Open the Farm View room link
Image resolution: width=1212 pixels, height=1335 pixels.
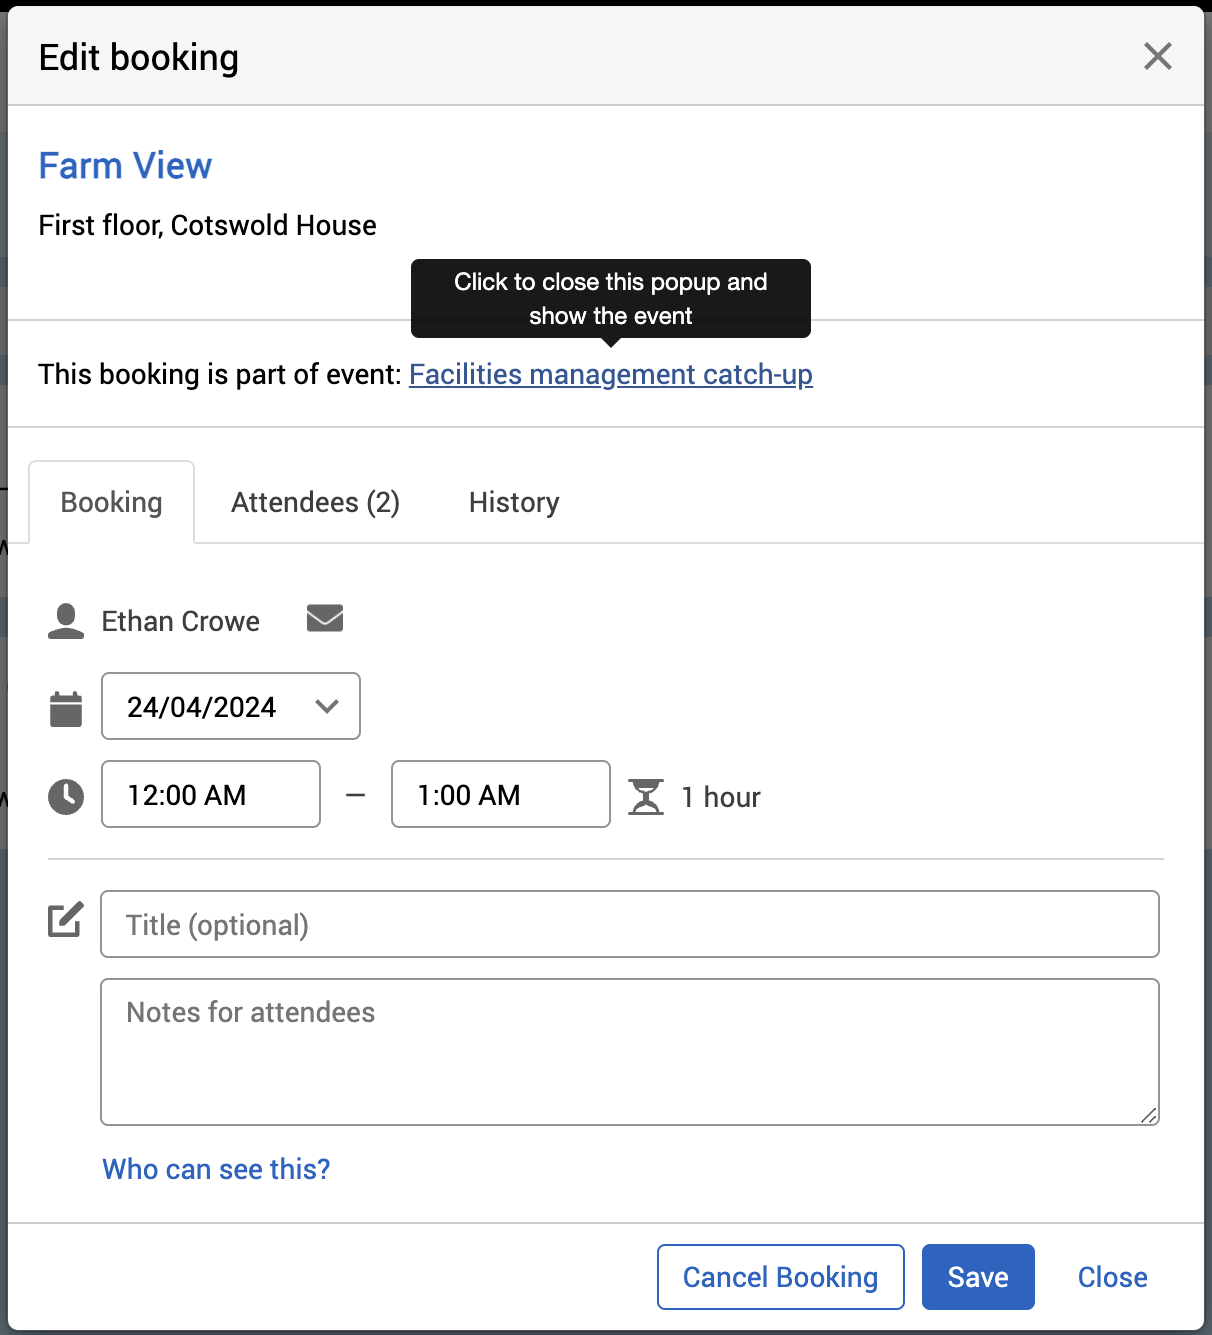click(x=125, y=166)
